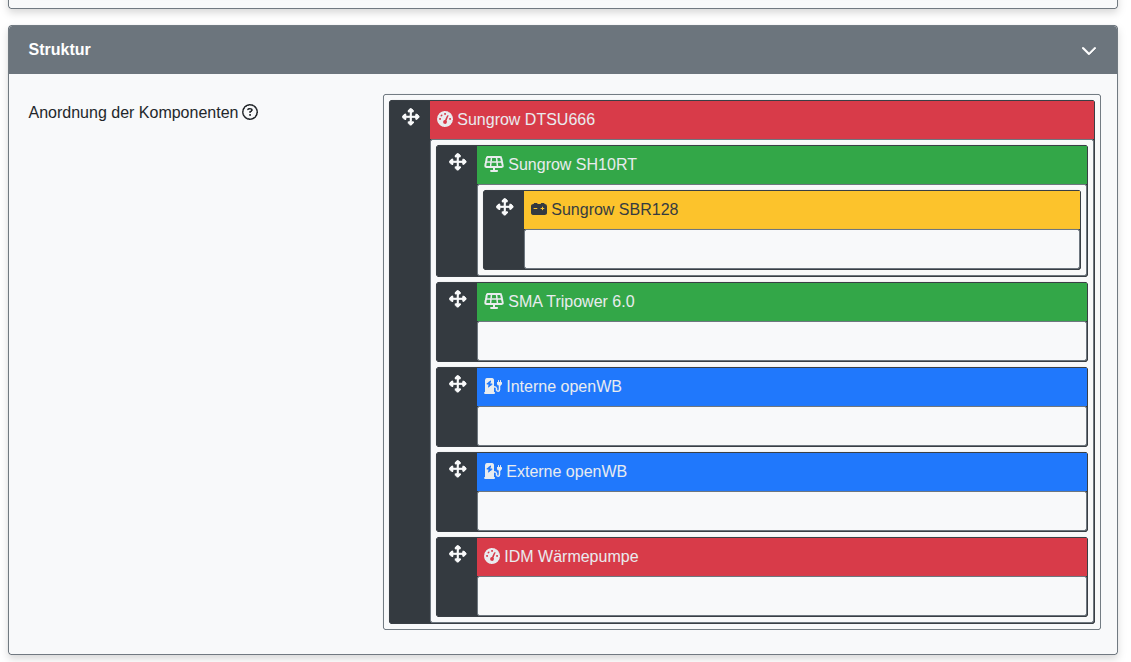This screenshot has height=662, width=1131.
Task: Select the Sungrow SBR128 battery label
Action: (615, 210)
